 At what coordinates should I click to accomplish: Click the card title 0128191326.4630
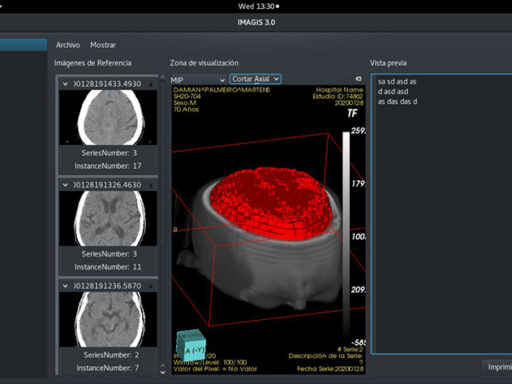pos(107,185)
